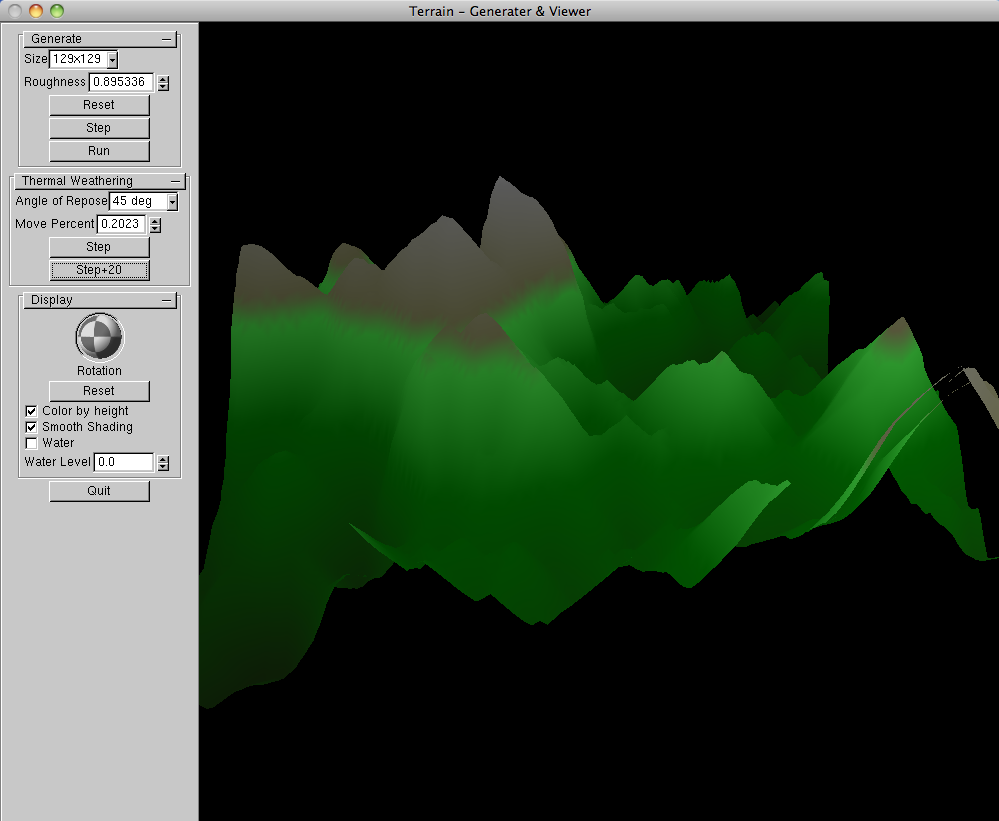Click the Step+20 button
The width and height of the screenshot is (999, 821).
tap(99, 271)
